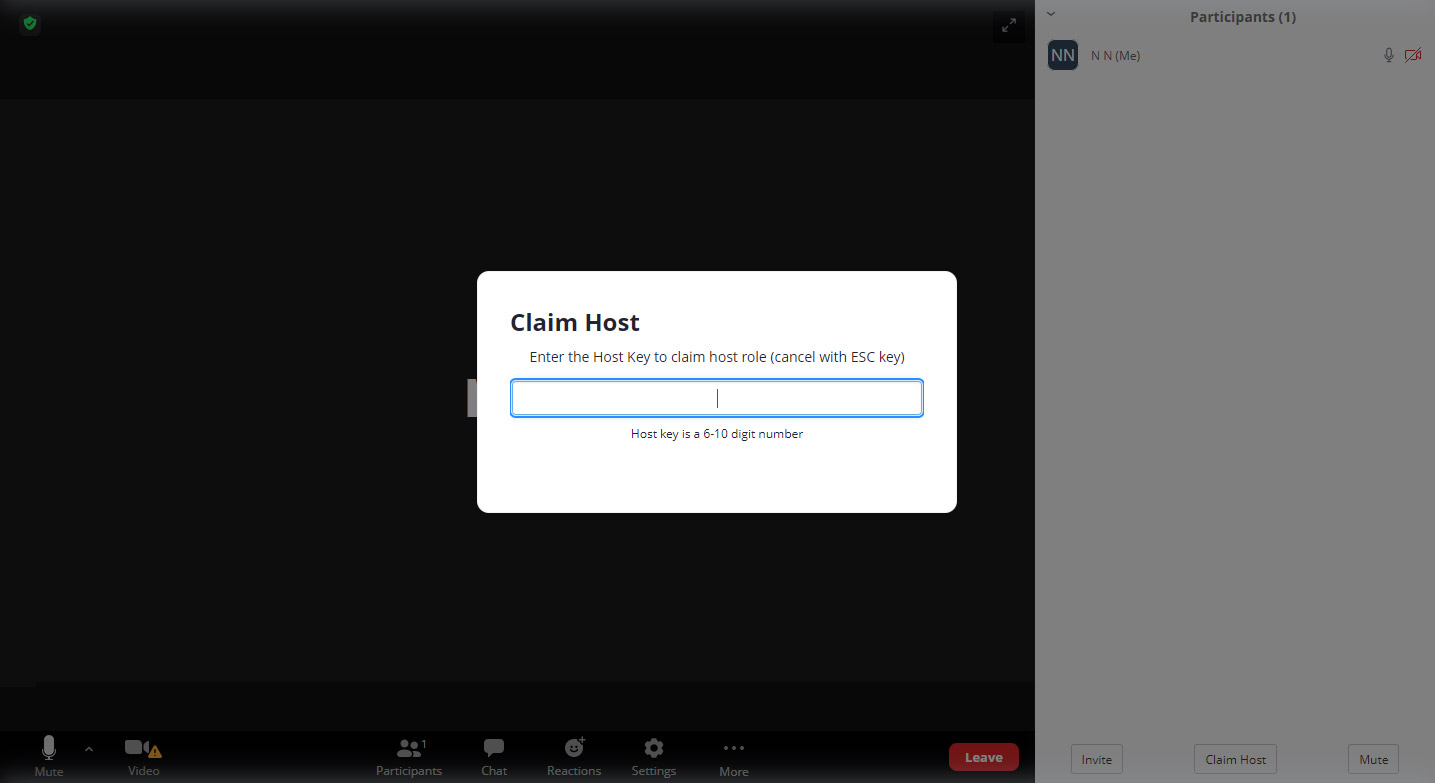Image resolution: width=1435 pixels, height=783 pixels.
Task: Focus the Host Key input field
Action: pos(717,398)
